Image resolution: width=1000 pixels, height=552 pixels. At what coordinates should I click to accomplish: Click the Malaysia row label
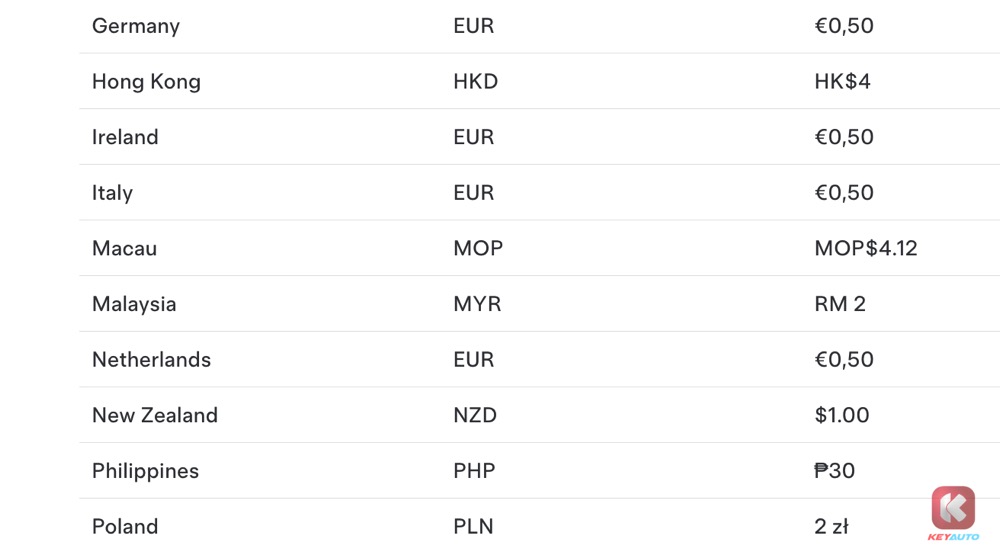(x=134, y=304)
